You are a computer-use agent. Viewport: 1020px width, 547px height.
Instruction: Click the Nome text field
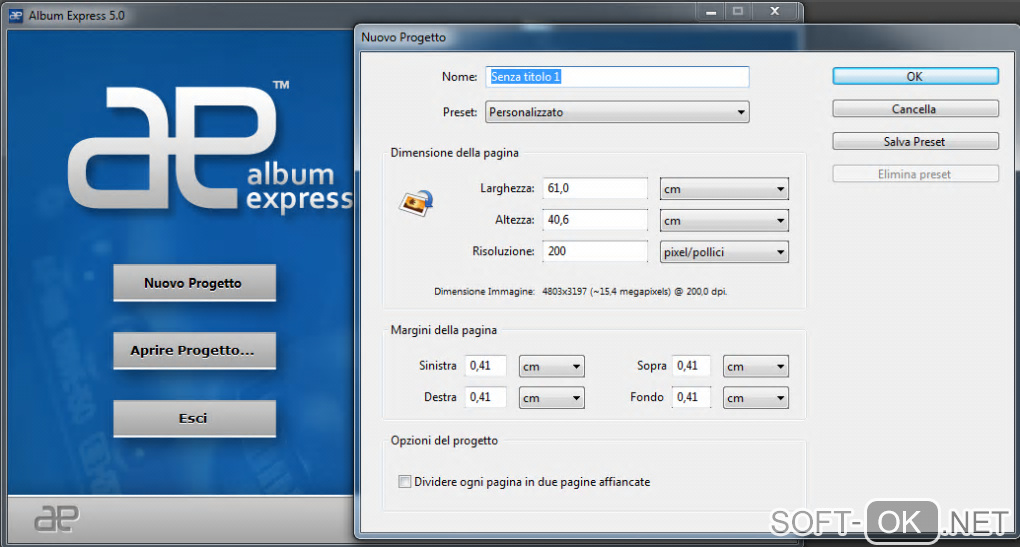coord(617,77)
